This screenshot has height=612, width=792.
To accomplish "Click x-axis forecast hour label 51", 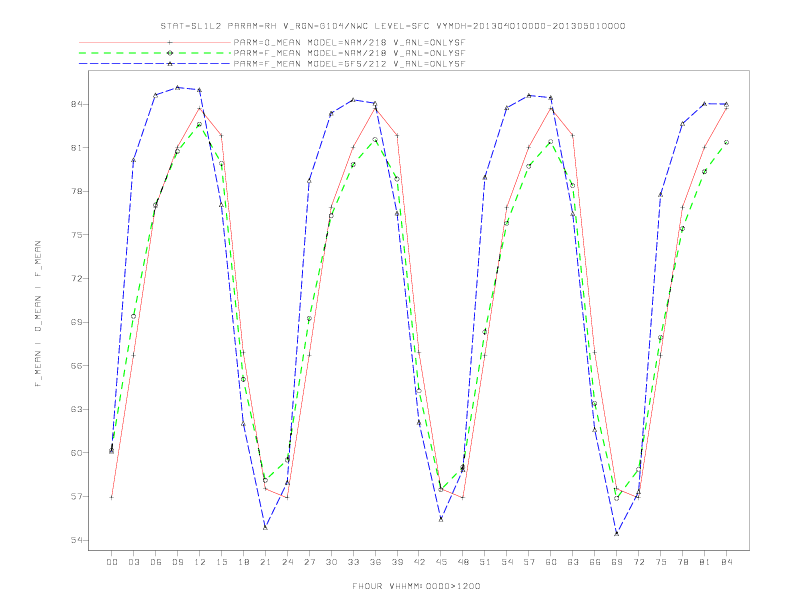I will (485, 562).
